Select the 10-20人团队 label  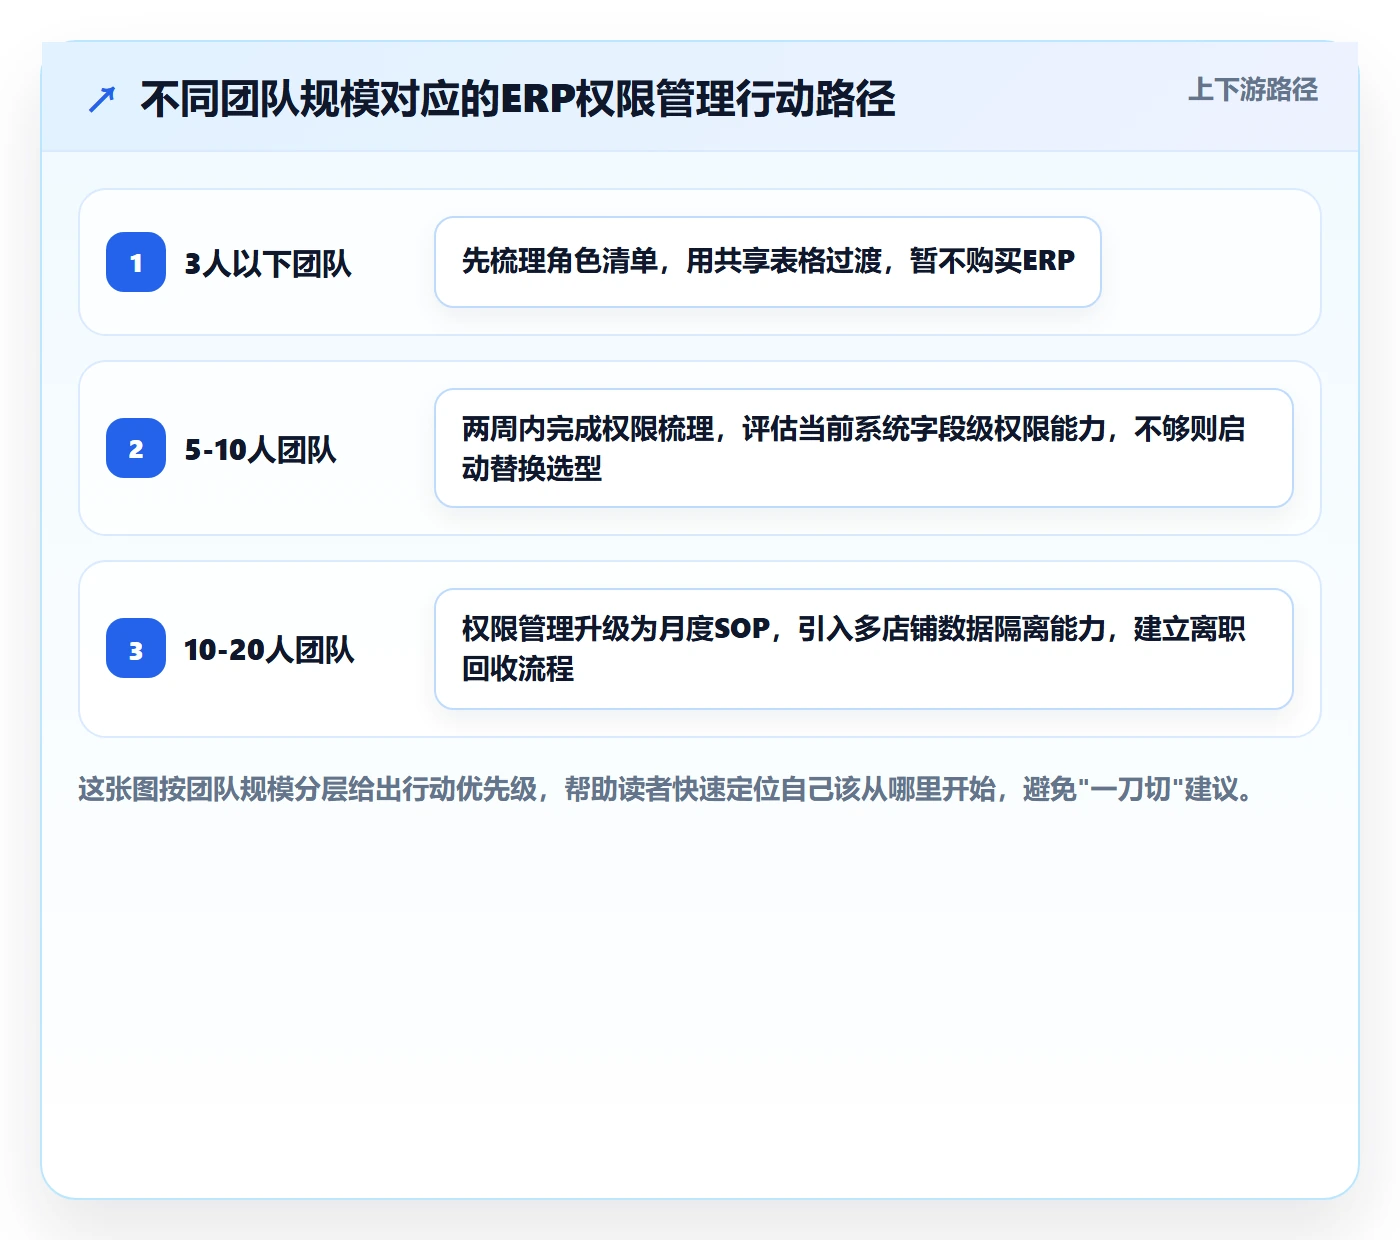[269, 649]
